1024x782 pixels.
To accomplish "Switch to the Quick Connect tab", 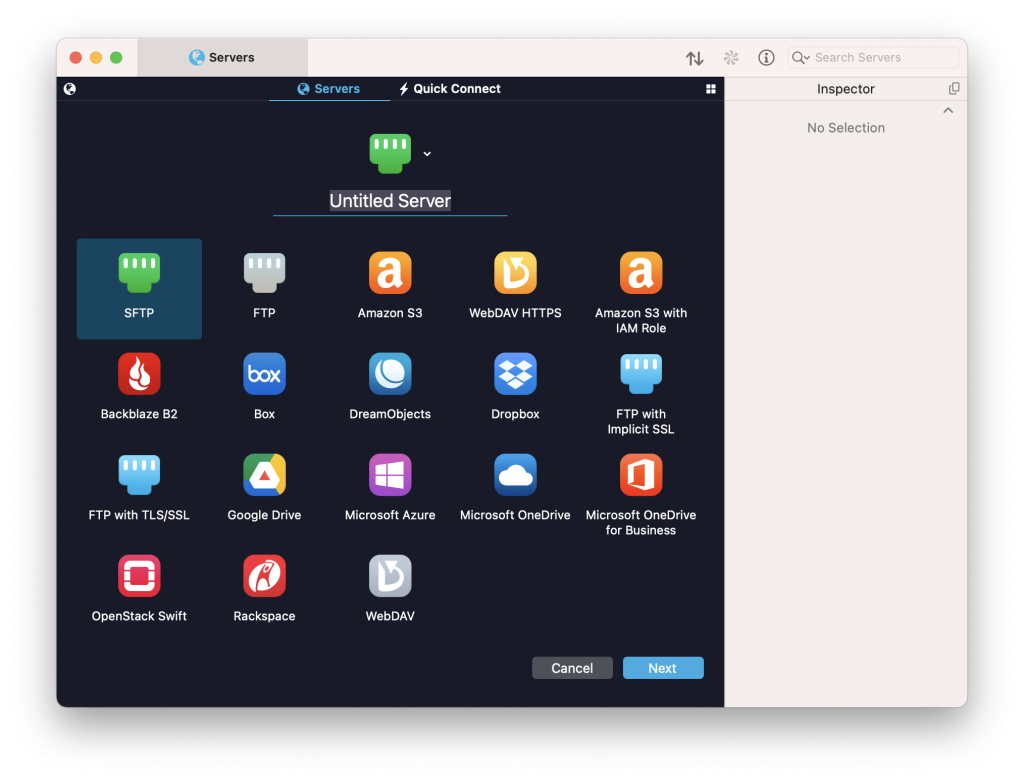I will [x=450, y=89].
